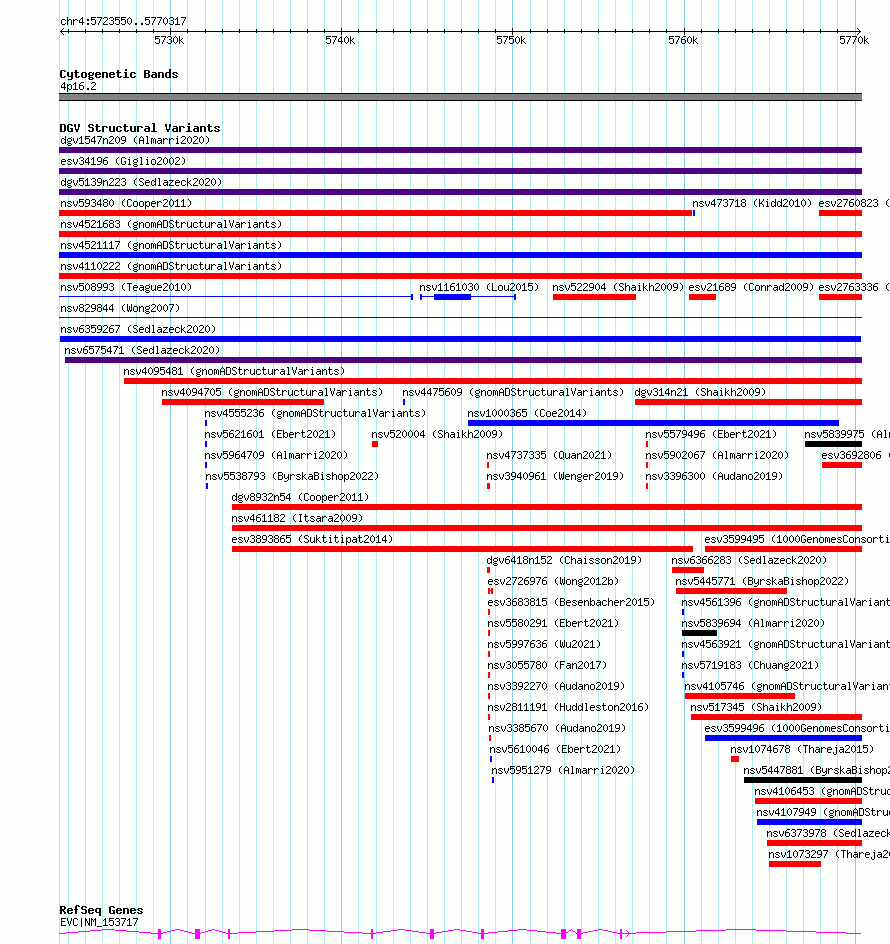
Task: Open the EVC|NM_153717 gene label
Action: (99, 922)
